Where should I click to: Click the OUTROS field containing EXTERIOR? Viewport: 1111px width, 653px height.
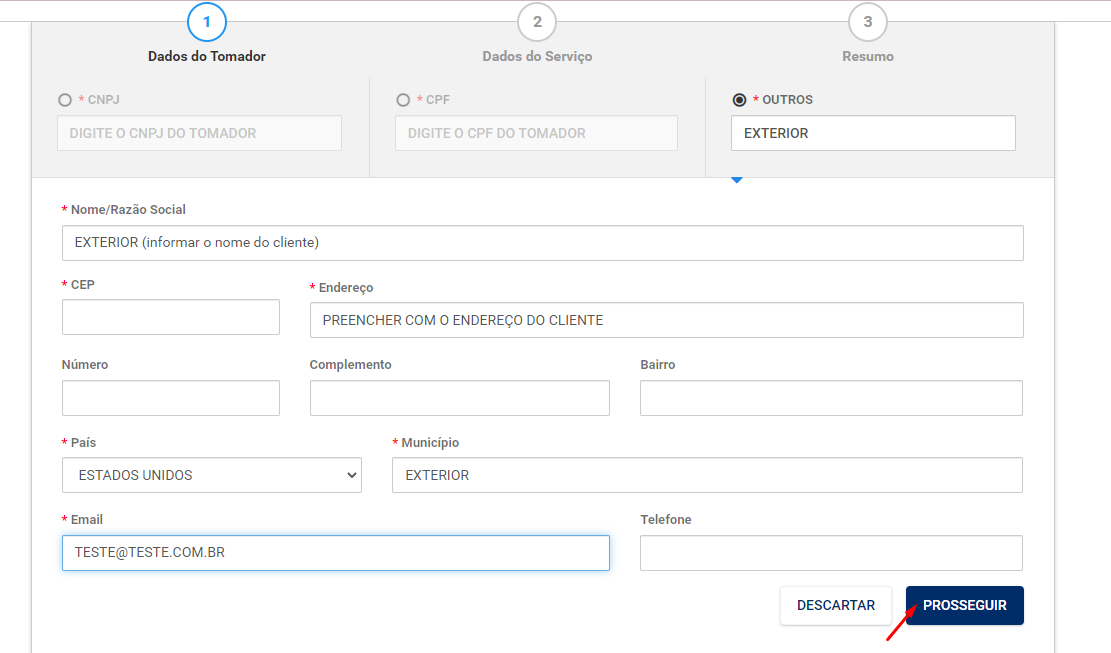click(x=873, y=133)
